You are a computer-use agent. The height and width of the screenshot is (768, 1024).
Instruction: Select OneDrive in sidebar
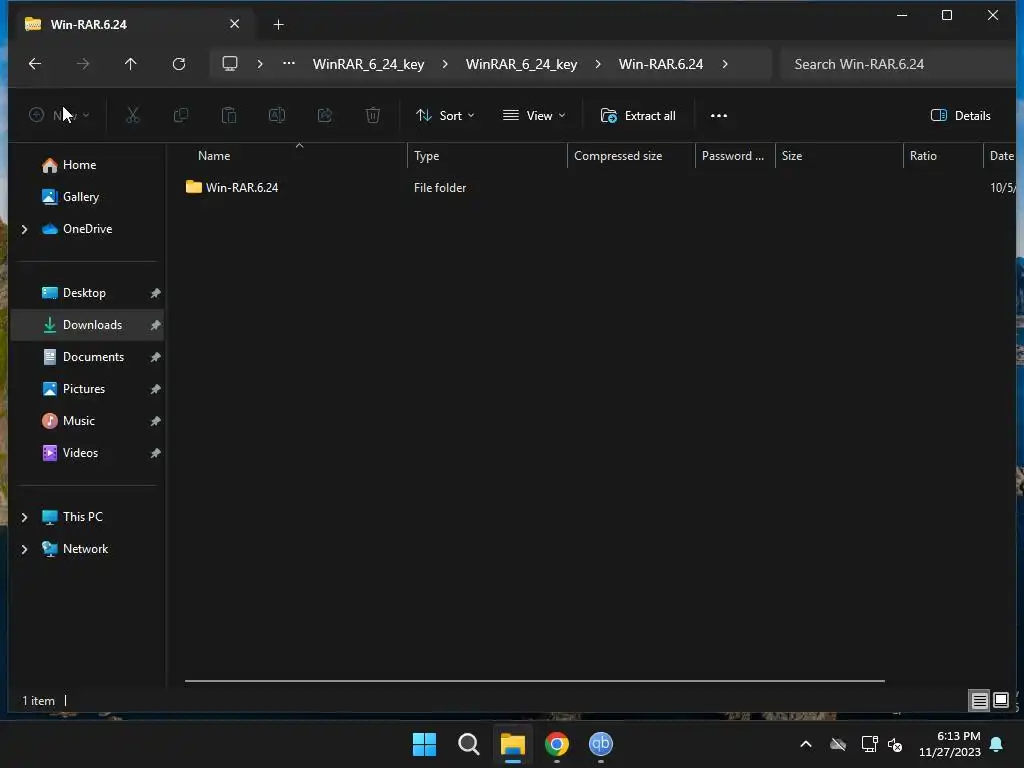click(88, 229)
